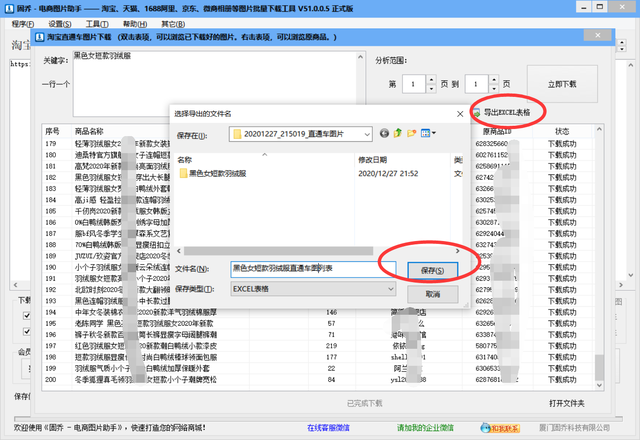640x440 pixels.
Task: Select row 200 in the product table
Action: coord(318,380)
